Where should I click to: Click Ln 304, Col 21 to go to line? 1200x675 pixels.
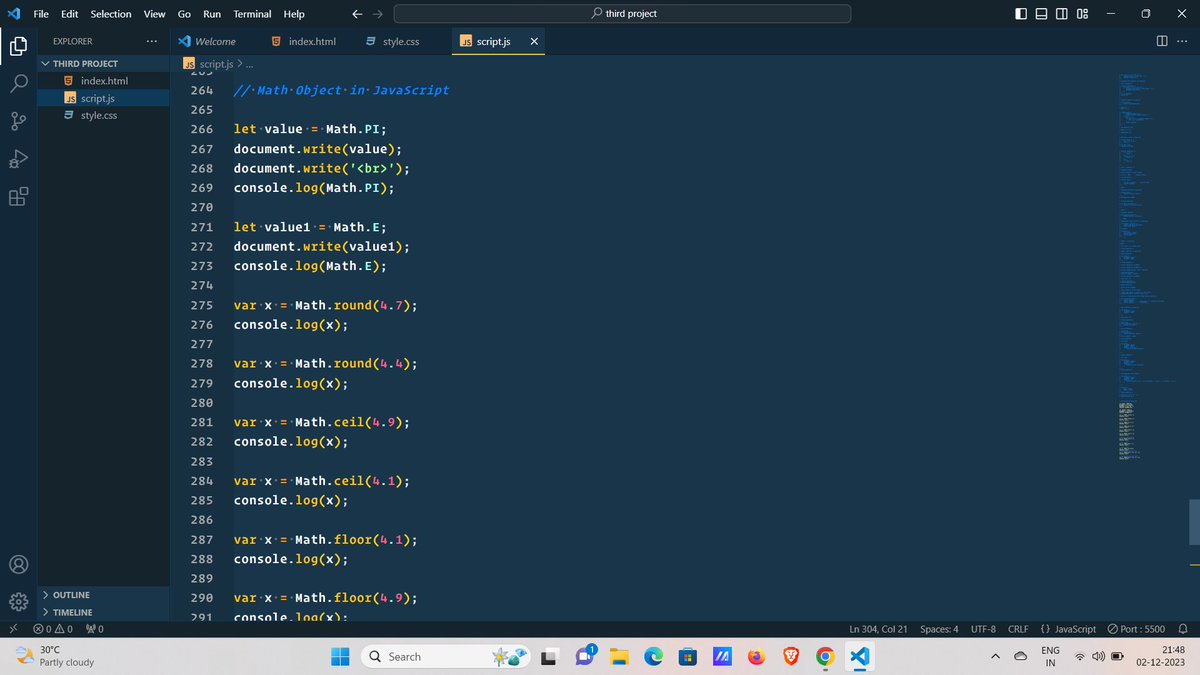coord(878,629)
